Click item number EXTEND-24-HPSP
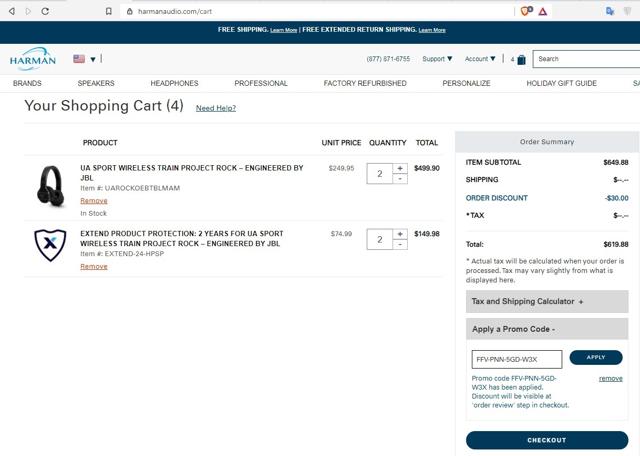The image size is (640, 456). click(134, 254)
